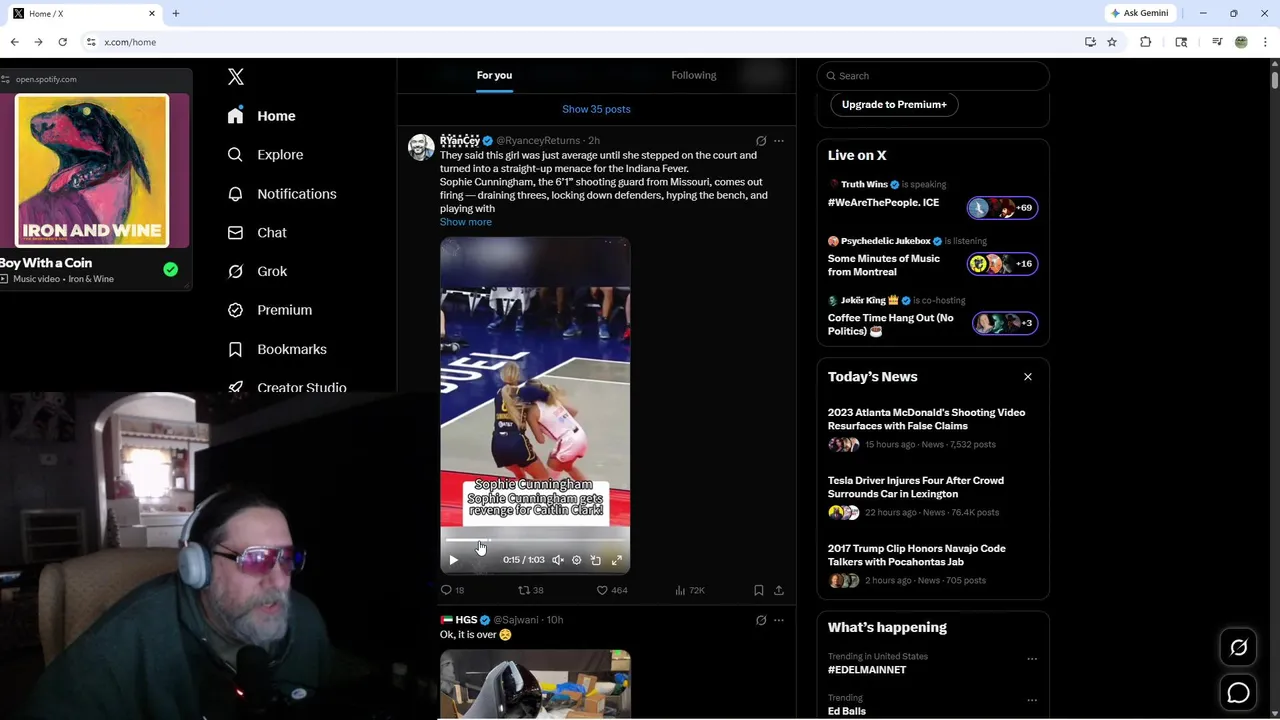Show 35 new posts
Viewport: 1280px width, 720px height.
(596, 109)
